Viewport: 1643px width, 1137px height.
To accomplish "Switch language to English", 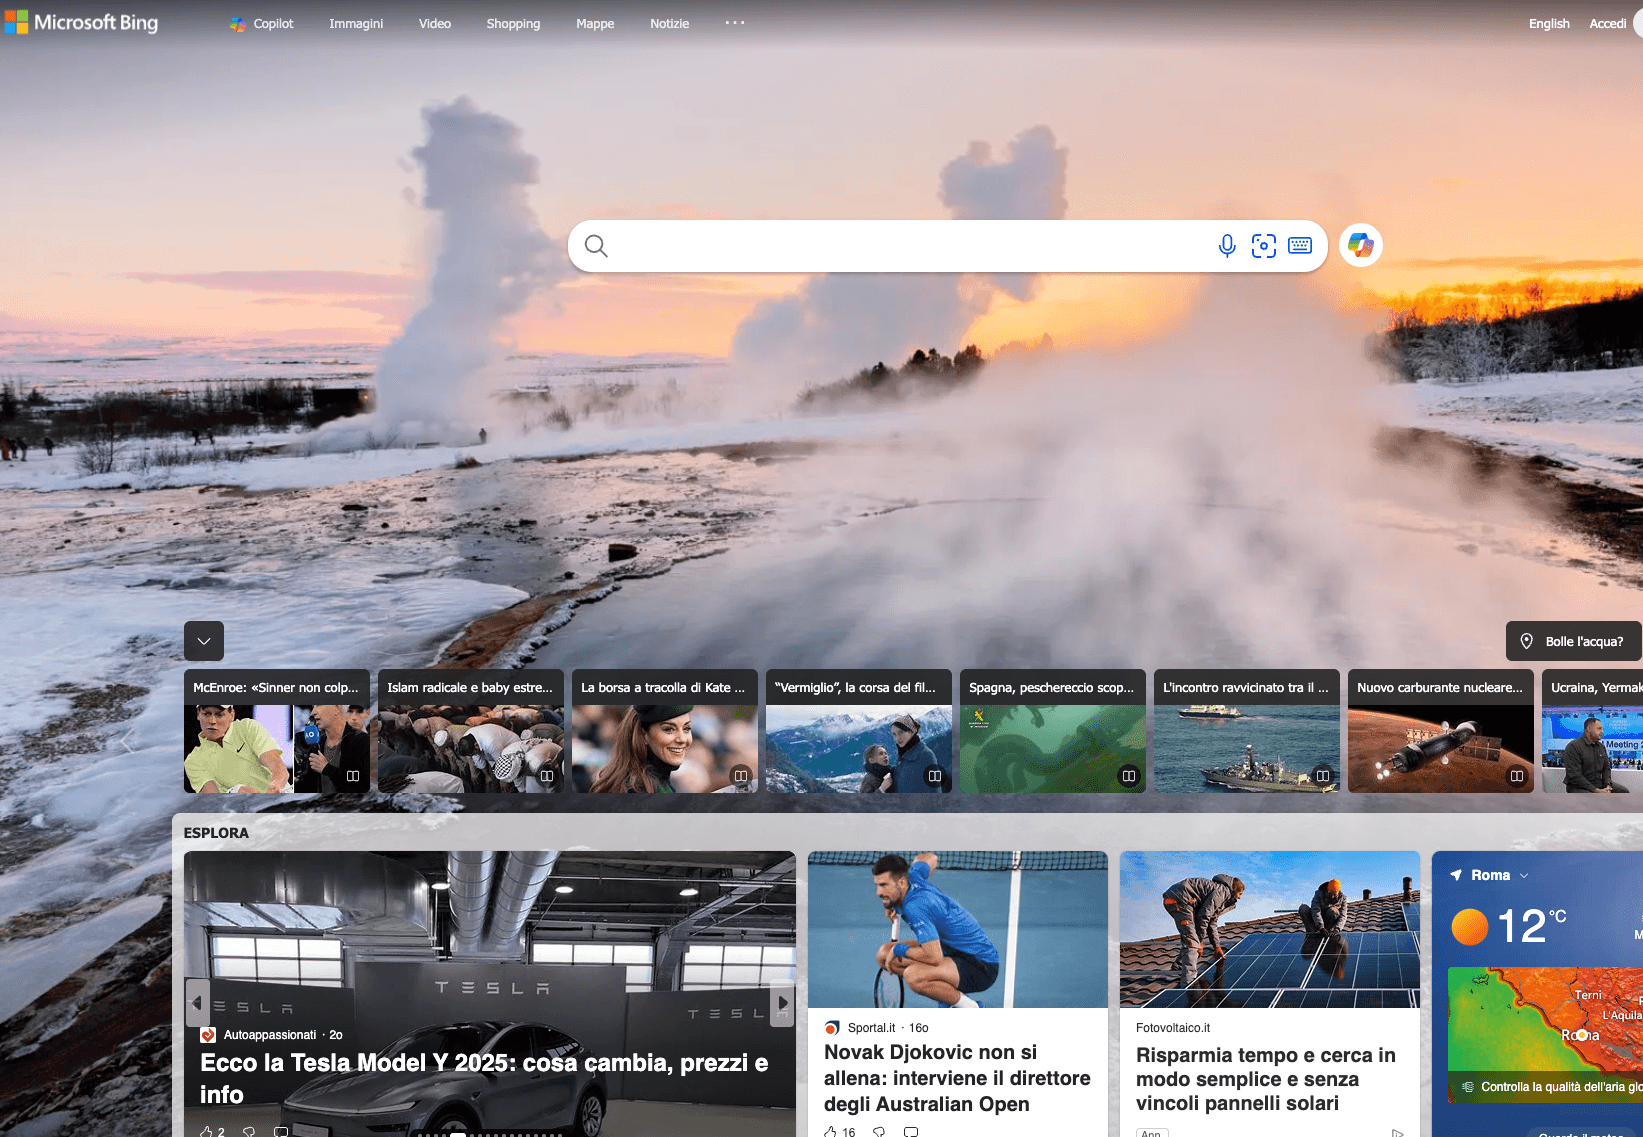I will pos(1548,23).
